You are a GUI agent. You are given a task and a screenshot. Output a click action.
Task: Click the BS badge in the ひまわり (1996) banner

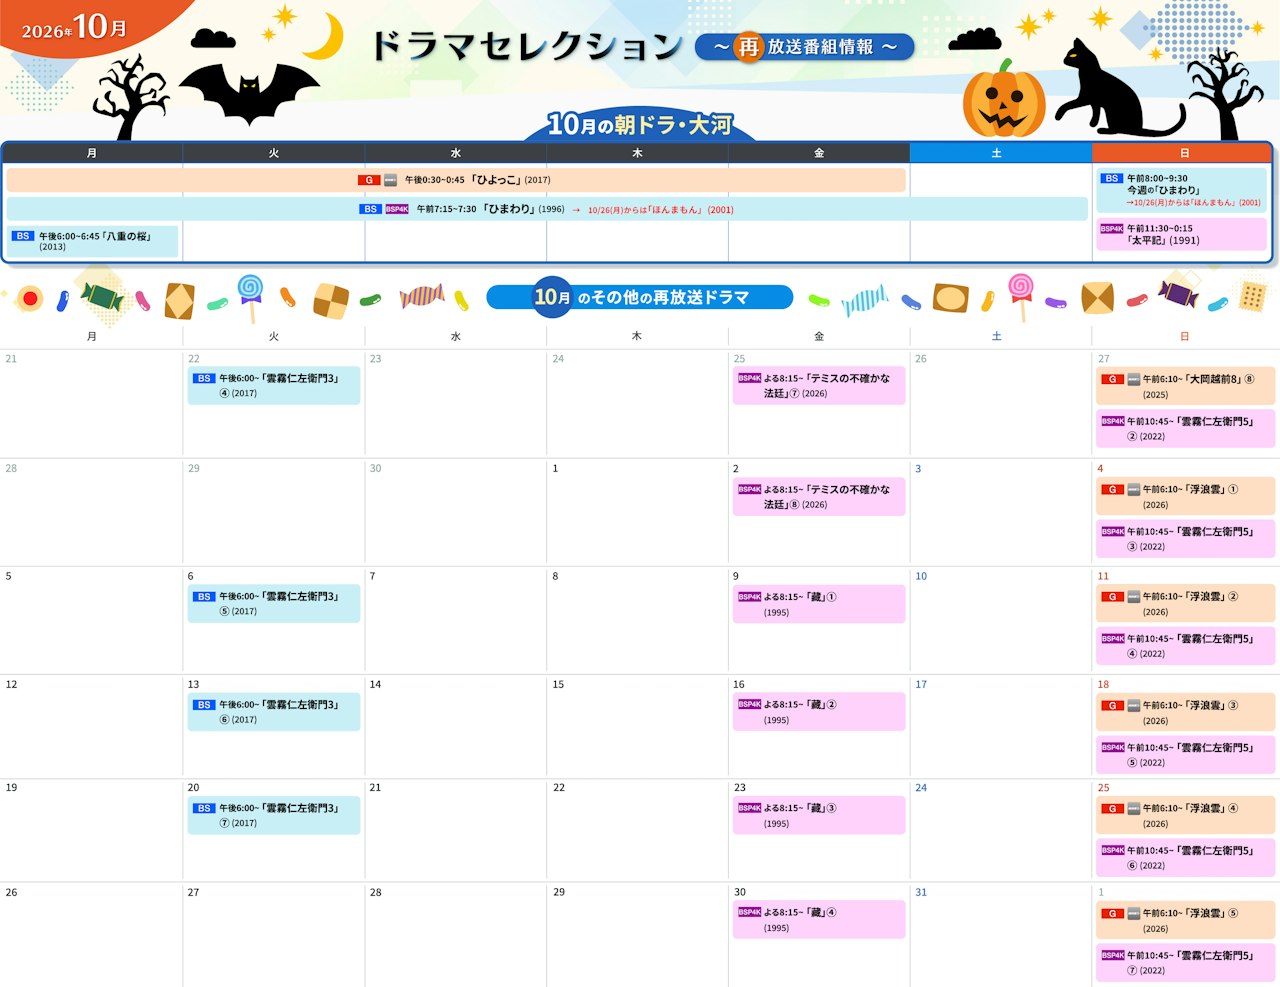pyautogui.click(x=371, y=209)
